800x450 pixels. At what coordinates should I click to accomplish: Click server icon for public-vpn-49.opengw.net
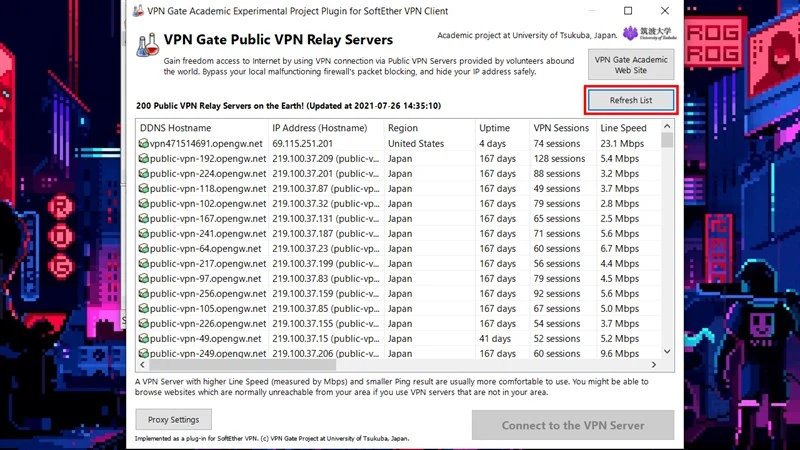[x=143, y=338]
